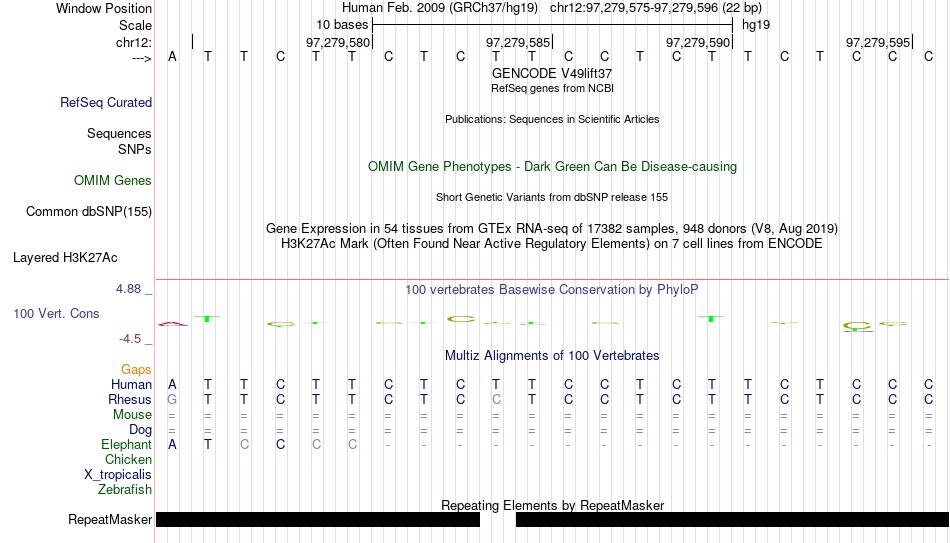Screen dimensions: 950x543
Task: Click the 10 bases scale bar label
Action: 342,25
